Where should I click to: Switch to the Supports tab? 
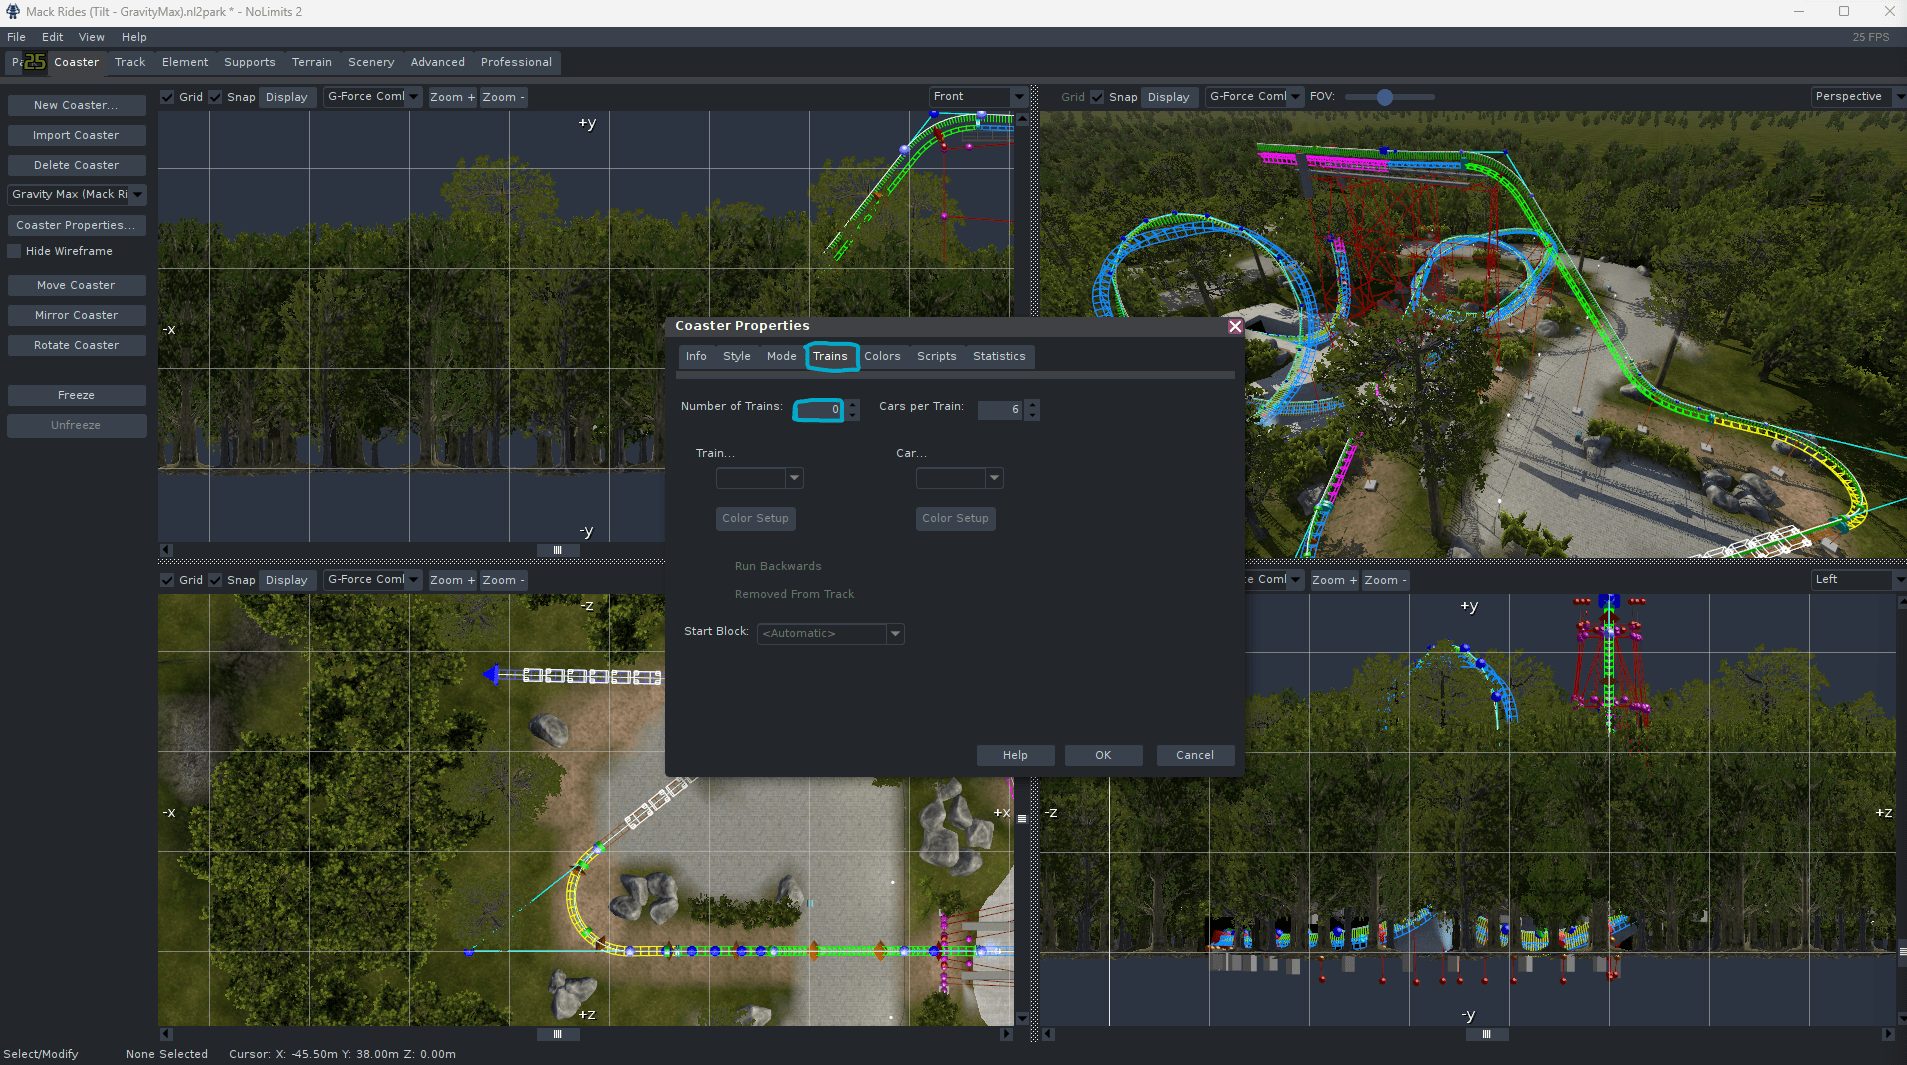pos(250,62)
